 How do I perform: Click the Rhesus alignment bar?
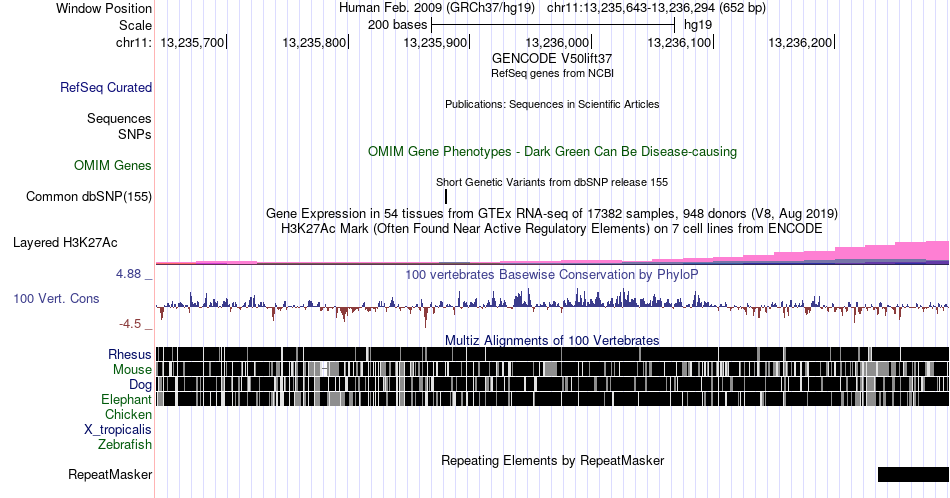[x=553, y=354]
